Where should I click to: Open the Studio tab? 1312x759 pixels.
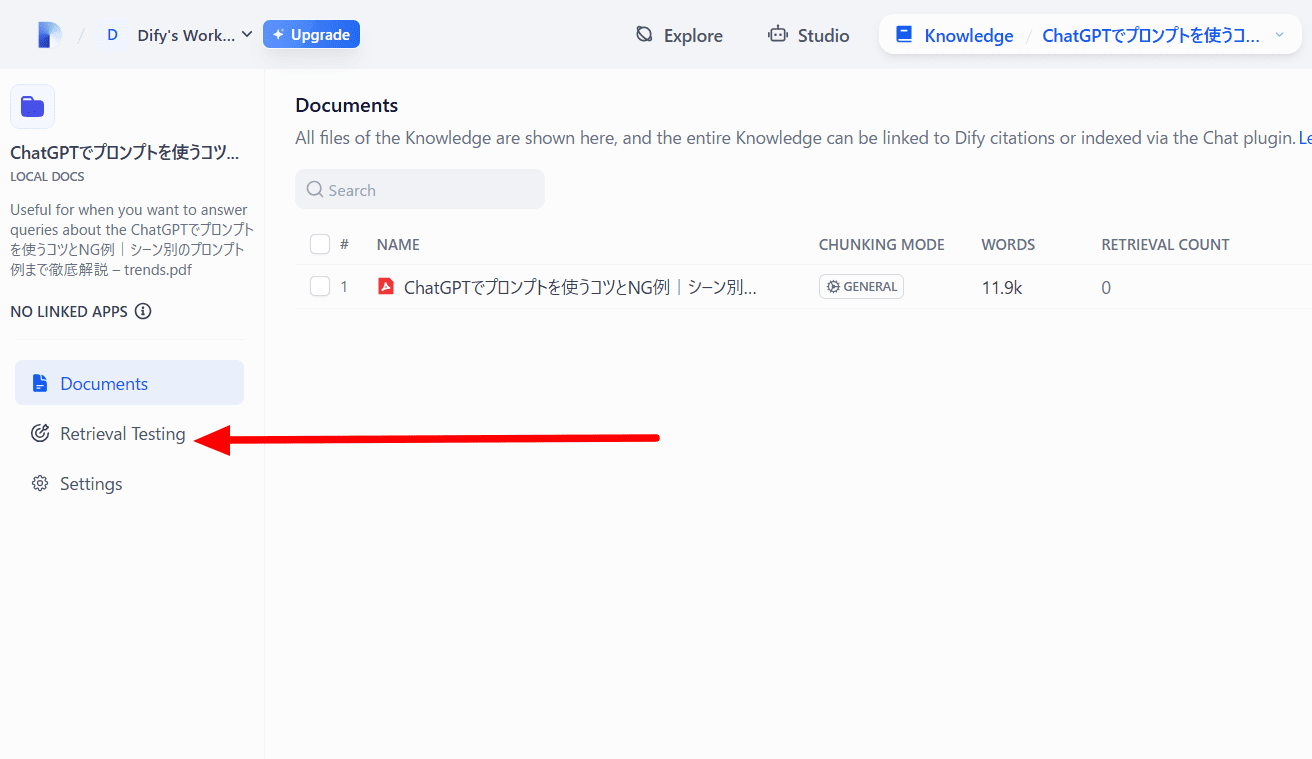pos(808,35)
